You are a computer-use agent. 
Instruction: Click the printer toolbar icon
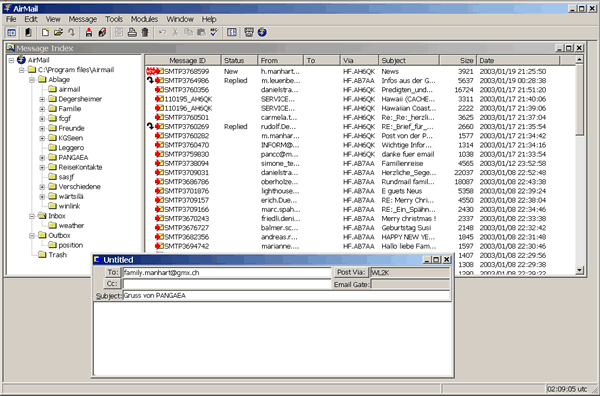coord(132,33)
